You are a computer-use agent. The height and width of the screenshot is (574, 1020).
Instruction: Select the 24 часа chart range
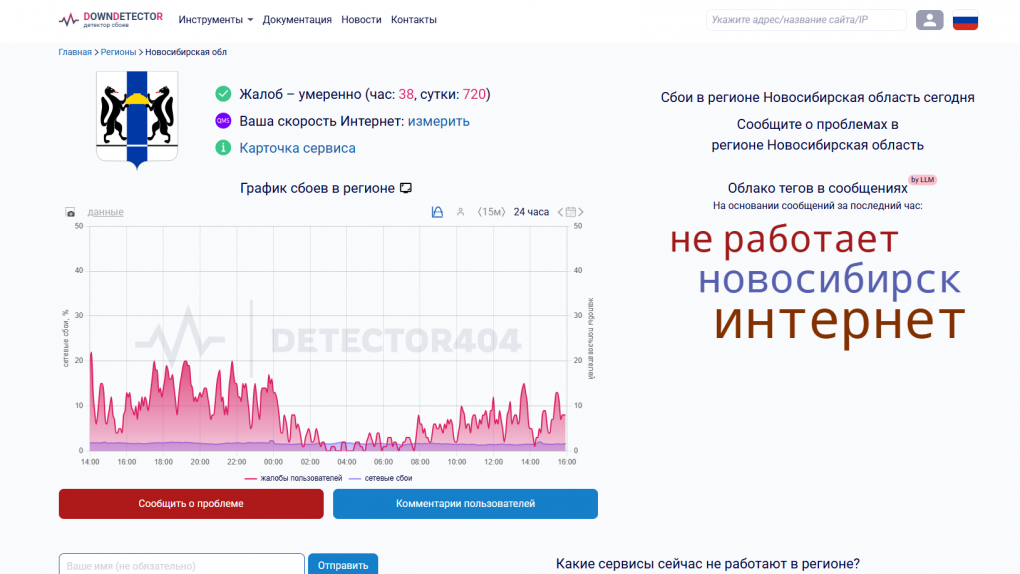(x=531, y=212)
